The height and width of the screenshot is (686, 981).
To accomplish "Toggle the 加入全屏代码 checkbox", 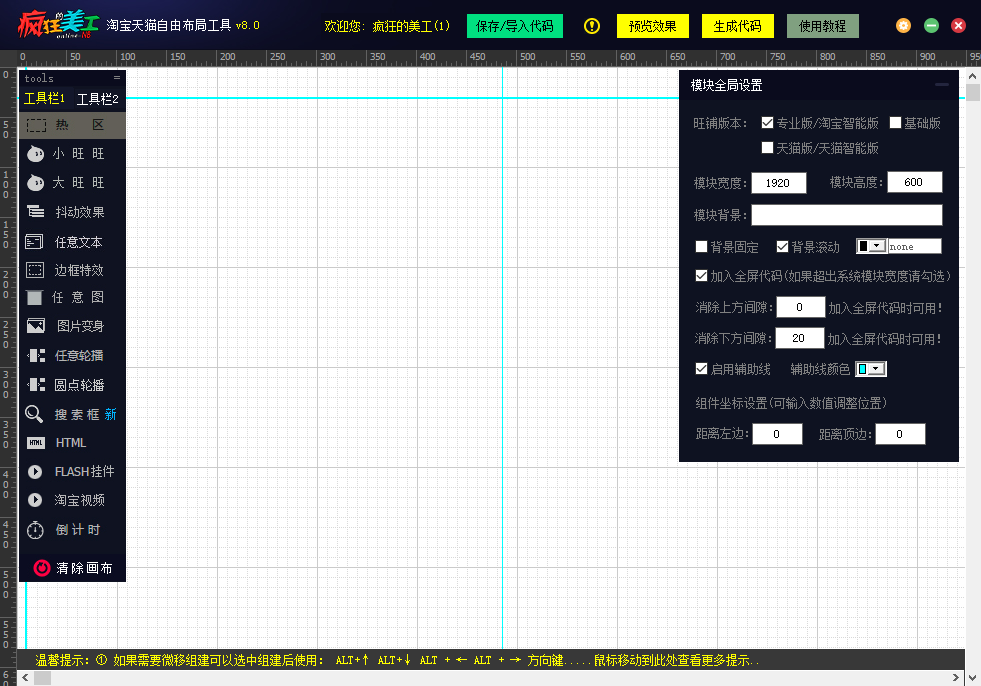I will (701, 275).
